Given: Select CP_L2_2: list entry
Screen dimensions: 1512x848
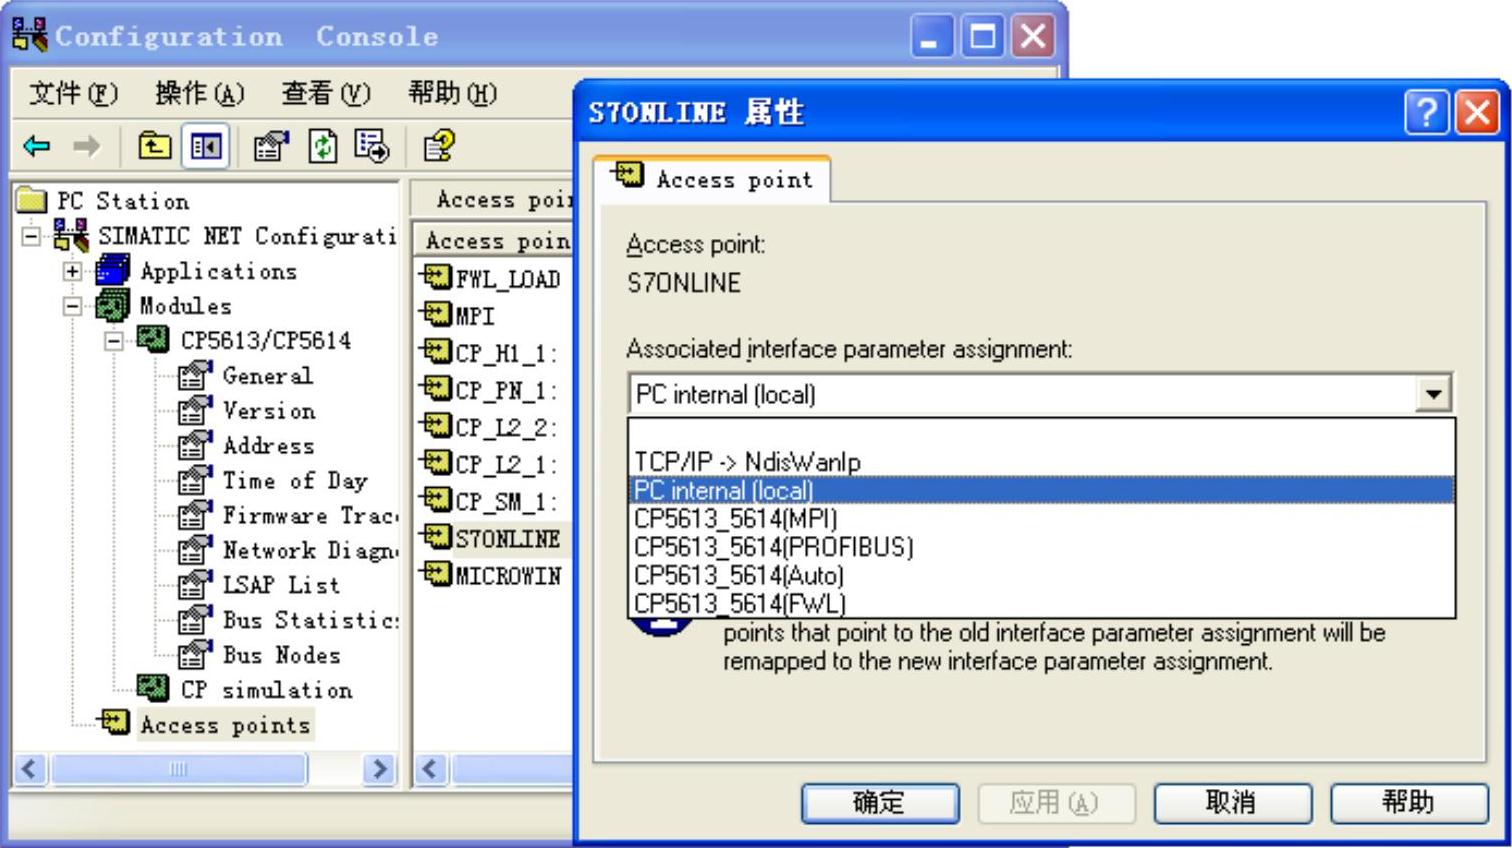Looking at the screenshot, I should click(x=506, y=427).
